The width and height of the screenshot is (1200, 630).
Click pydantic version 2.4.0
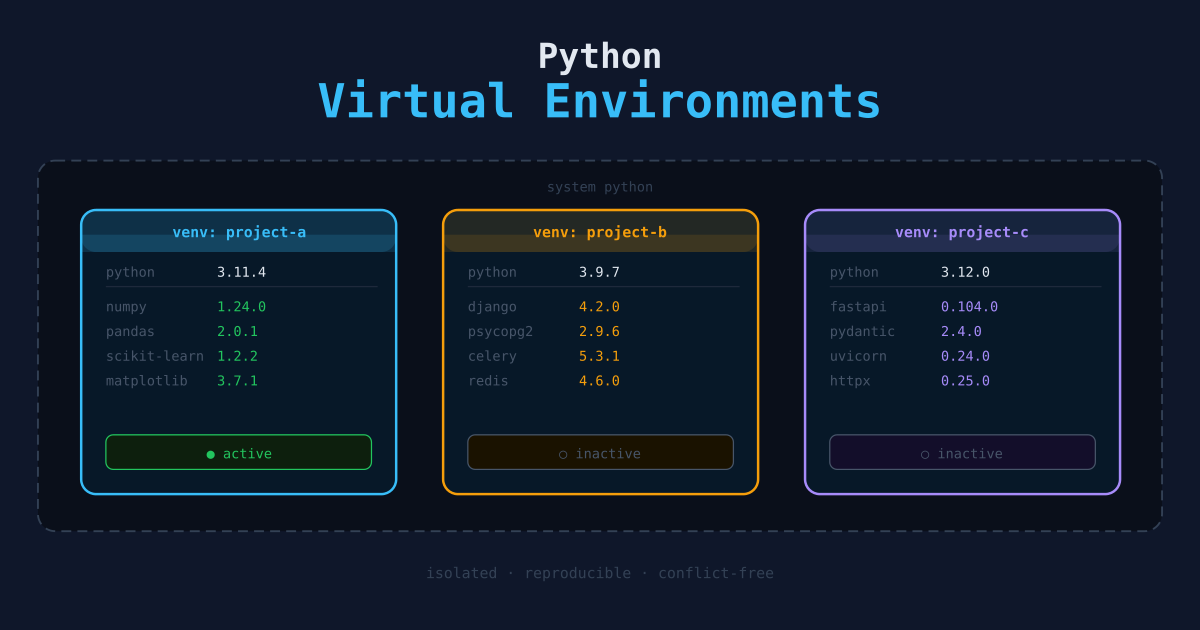coord(961,331)
